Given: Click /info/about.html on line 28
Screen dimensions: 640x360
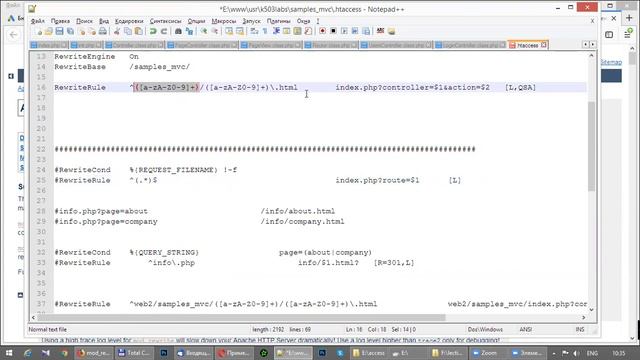Looking at the screenshot, I should (x=298, y=211).
